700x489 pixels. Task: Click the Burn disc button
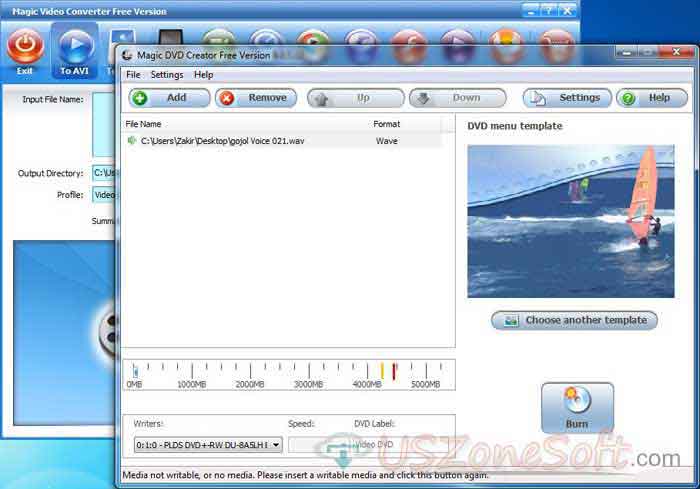[x=577, y=408]
